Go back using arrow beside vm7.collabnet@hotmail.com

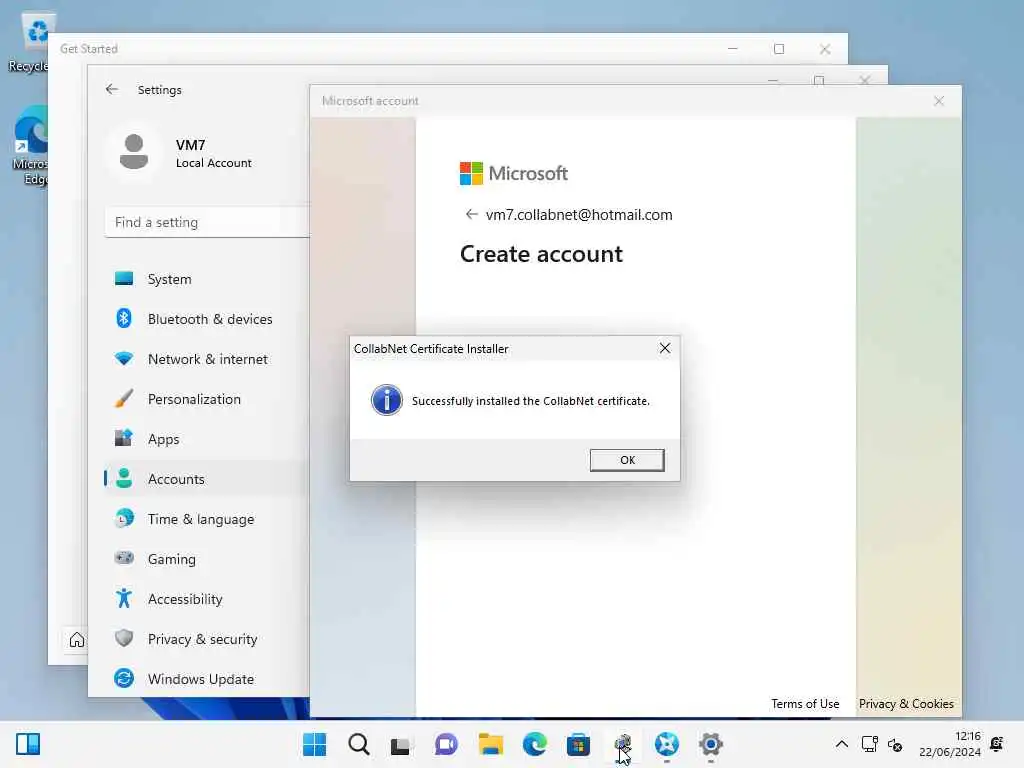[x=471, y=214]
